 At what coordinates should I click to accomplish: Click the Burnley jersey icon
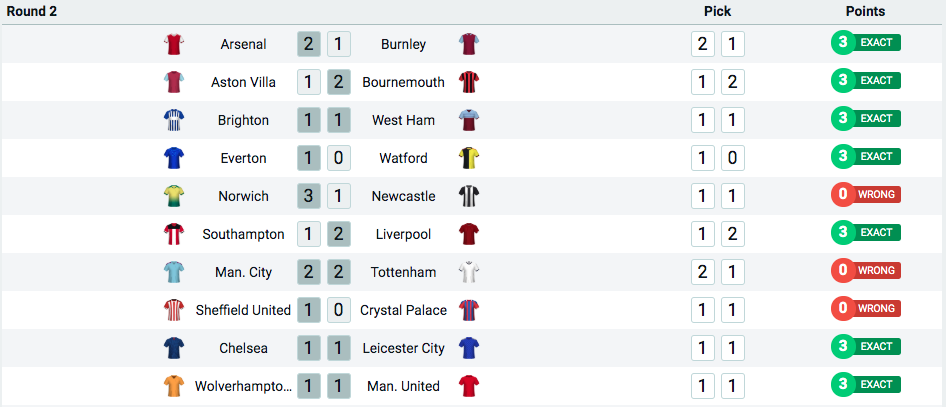468,44
